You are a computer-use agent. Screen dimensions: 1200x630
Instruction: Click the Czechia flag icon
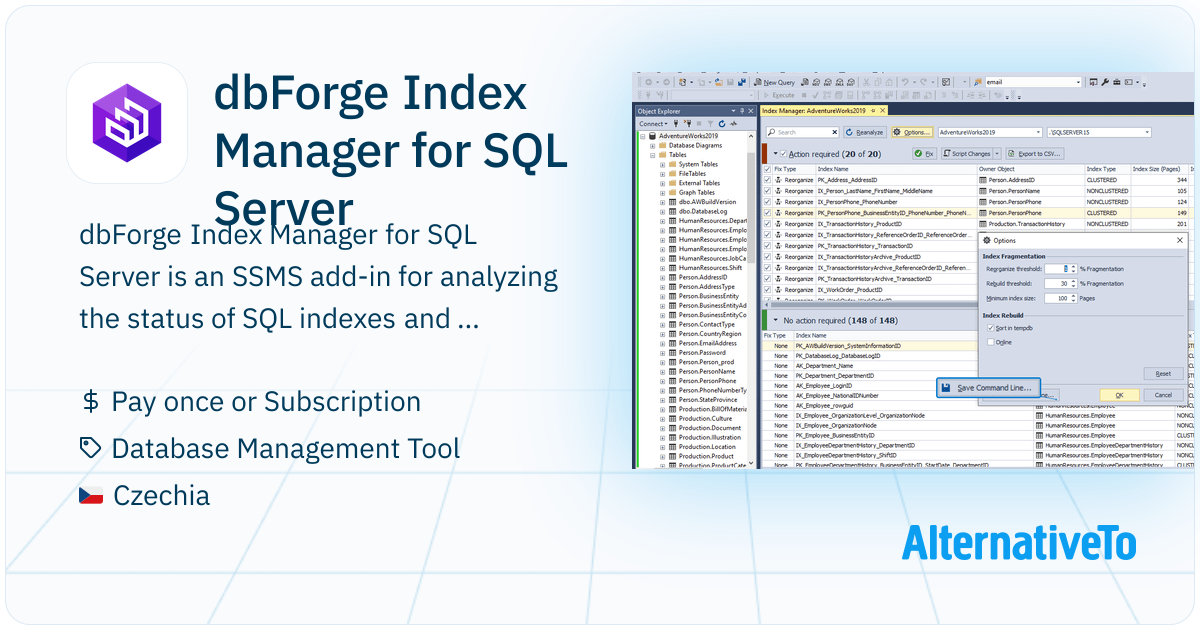point(91,495)
